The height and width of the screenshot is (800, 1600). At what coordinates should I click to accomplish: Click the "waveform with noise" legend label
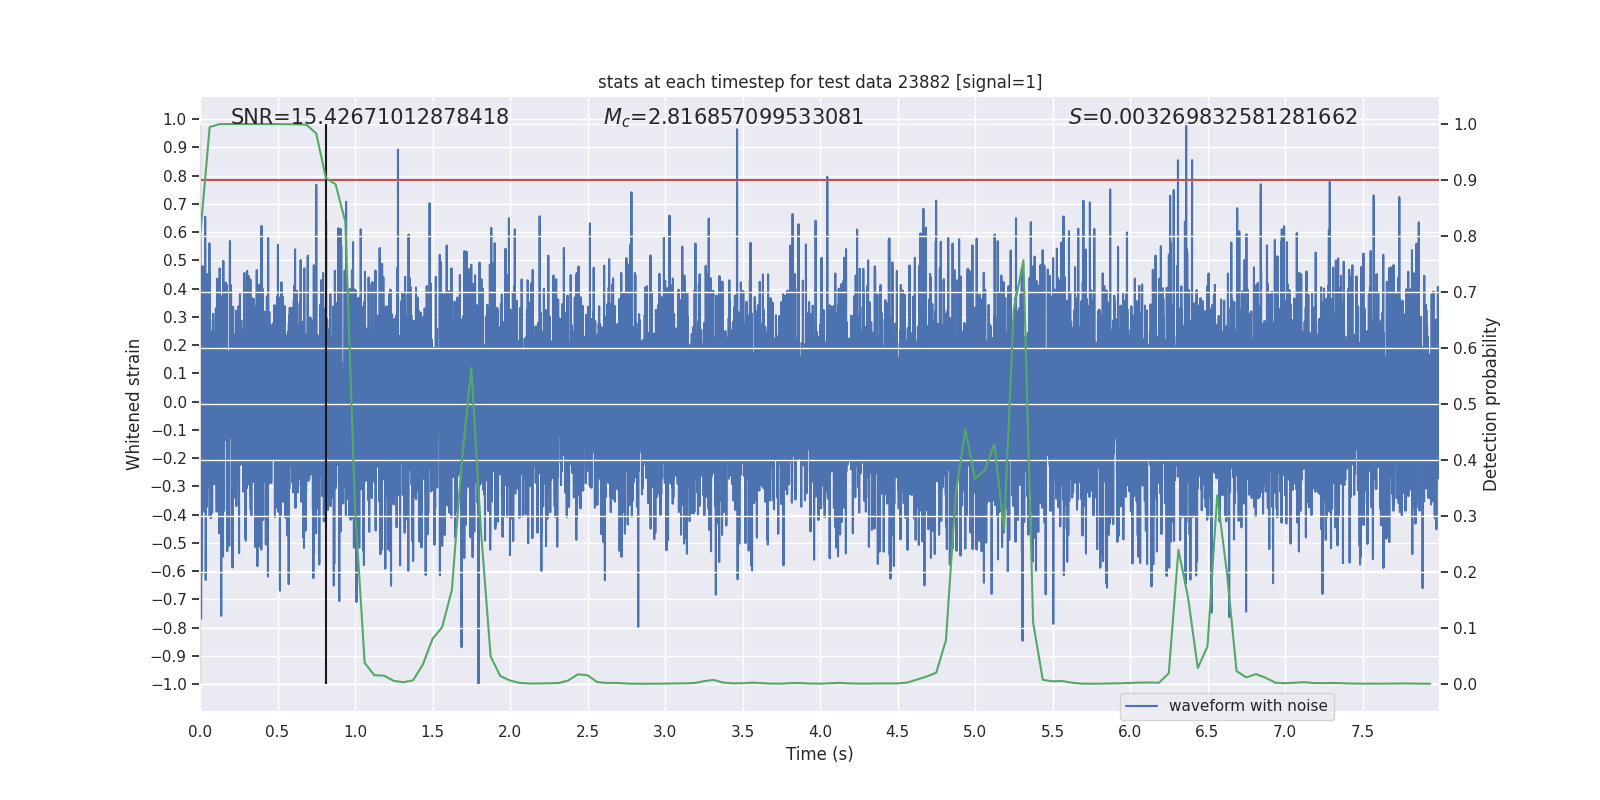pos(1248,706)
